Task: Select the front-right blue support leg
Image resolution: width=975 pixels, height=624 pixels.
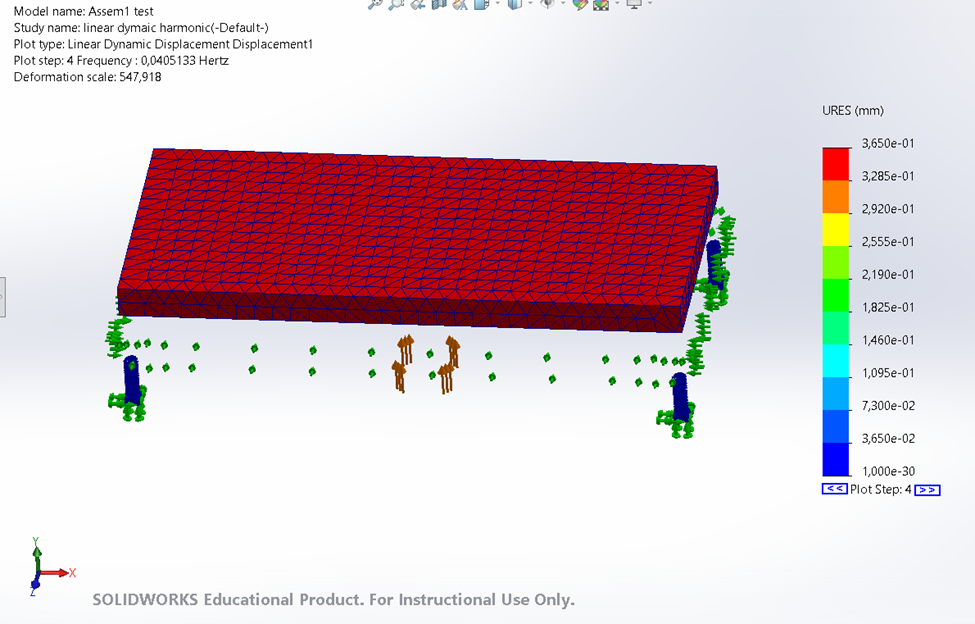Action: tap(680, 398)
